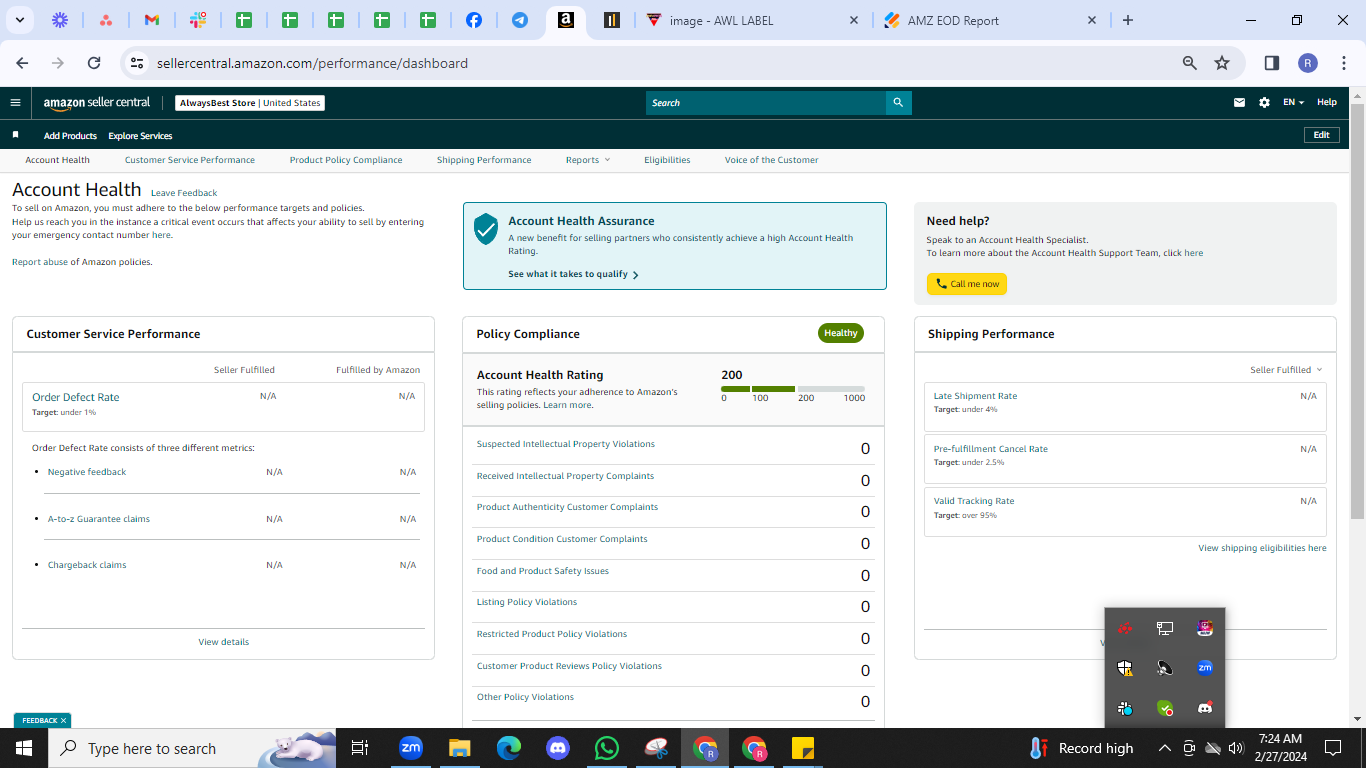Open the Seller Central hamburger menu
The image size is (1366, 768).
point(15,102)
